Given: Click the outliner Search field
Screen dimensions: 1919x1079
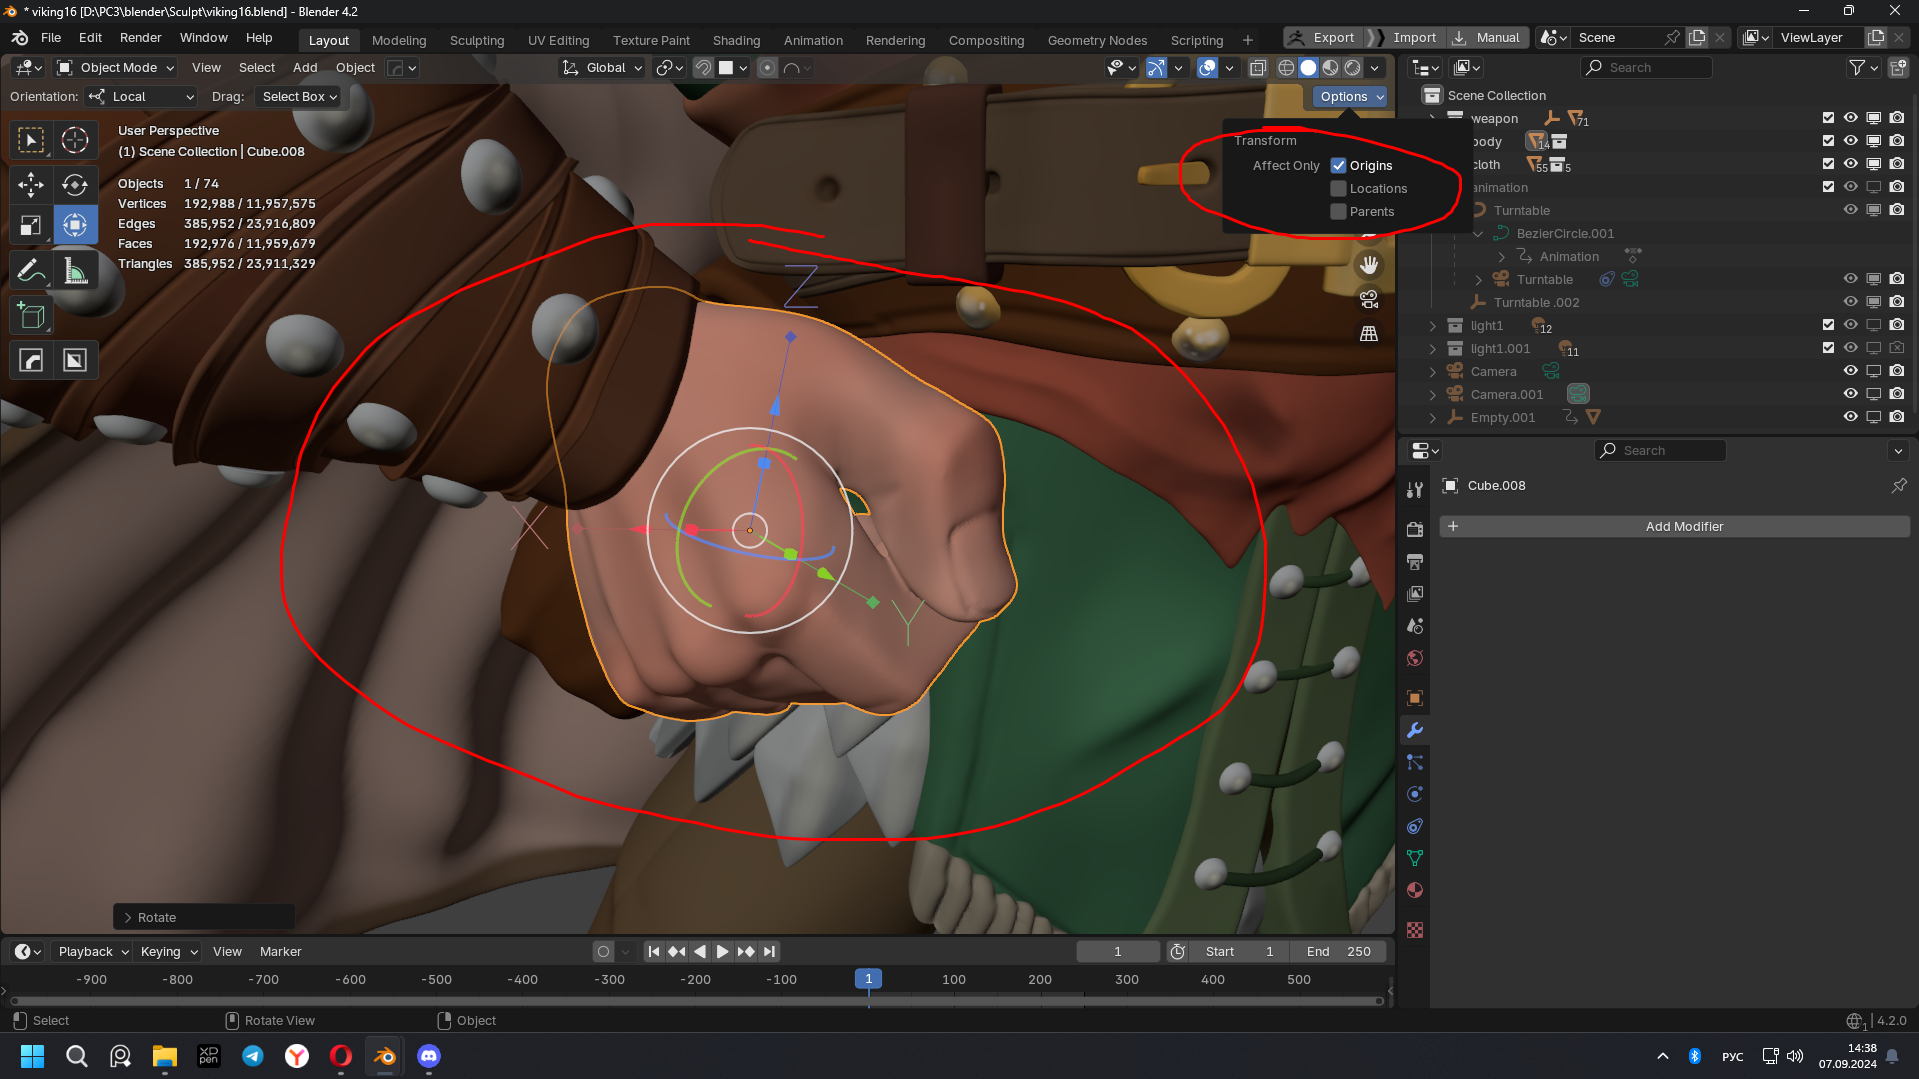Looking at the screenshot, I should point(1646,68).
